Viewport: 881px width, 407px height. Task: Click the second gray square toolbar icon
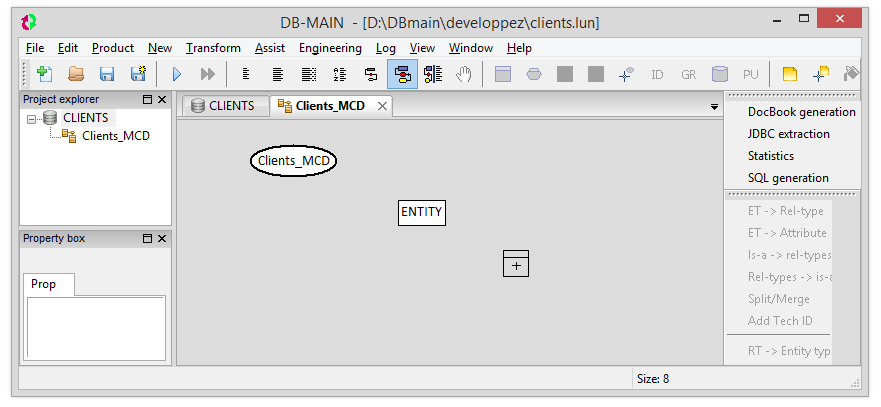tap(596, 74)
